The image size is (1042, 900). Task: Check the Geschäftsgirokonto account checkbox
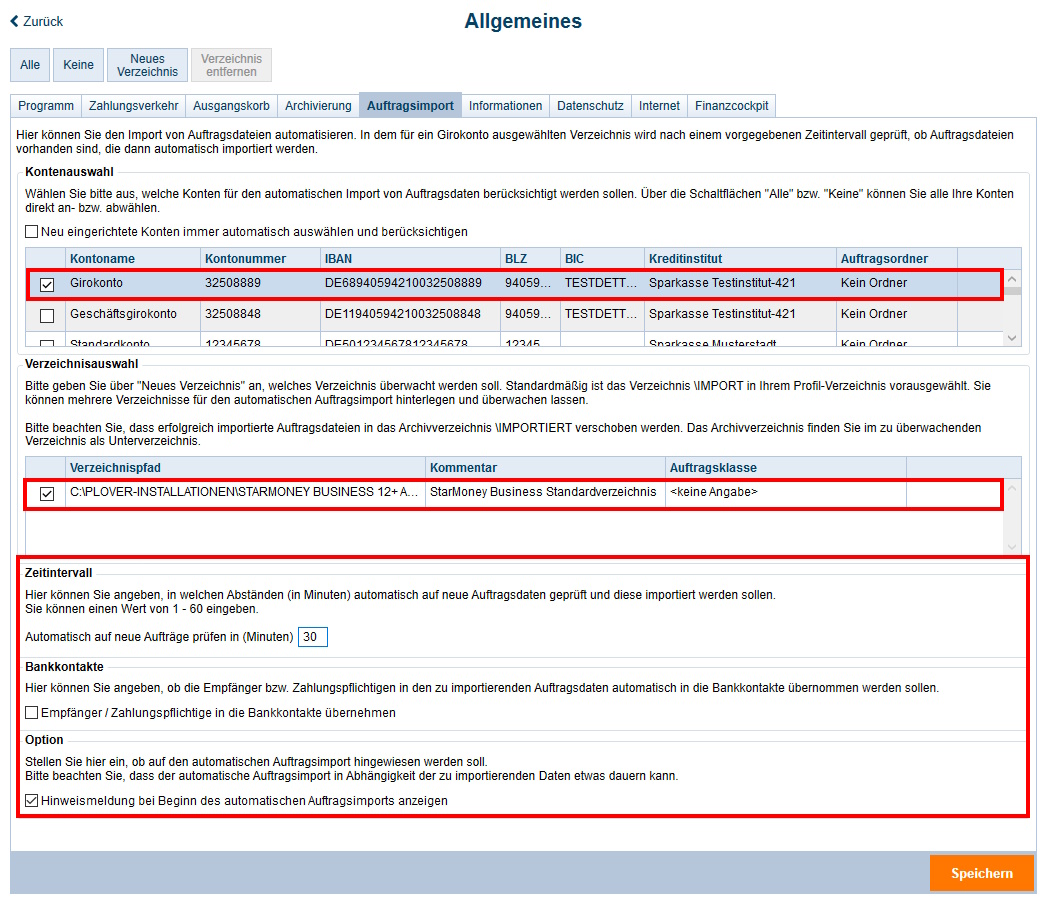click(47, 316)
